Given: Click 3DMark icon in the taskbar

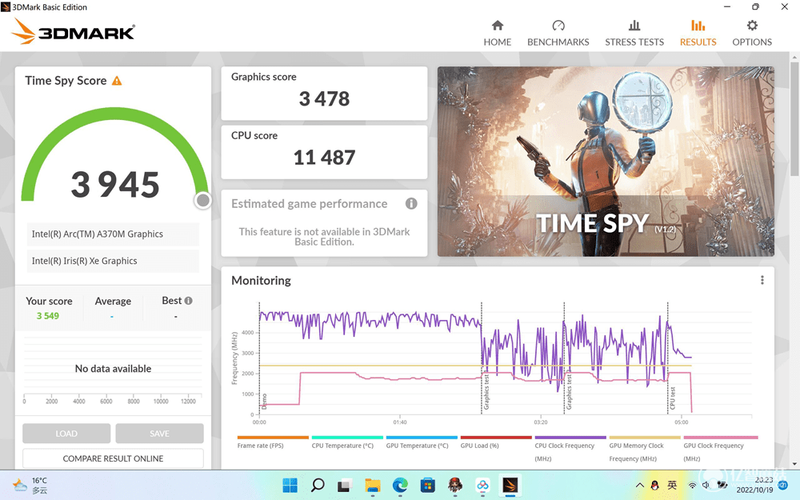Looking at the screenshot, I should (x=510, y=485).
